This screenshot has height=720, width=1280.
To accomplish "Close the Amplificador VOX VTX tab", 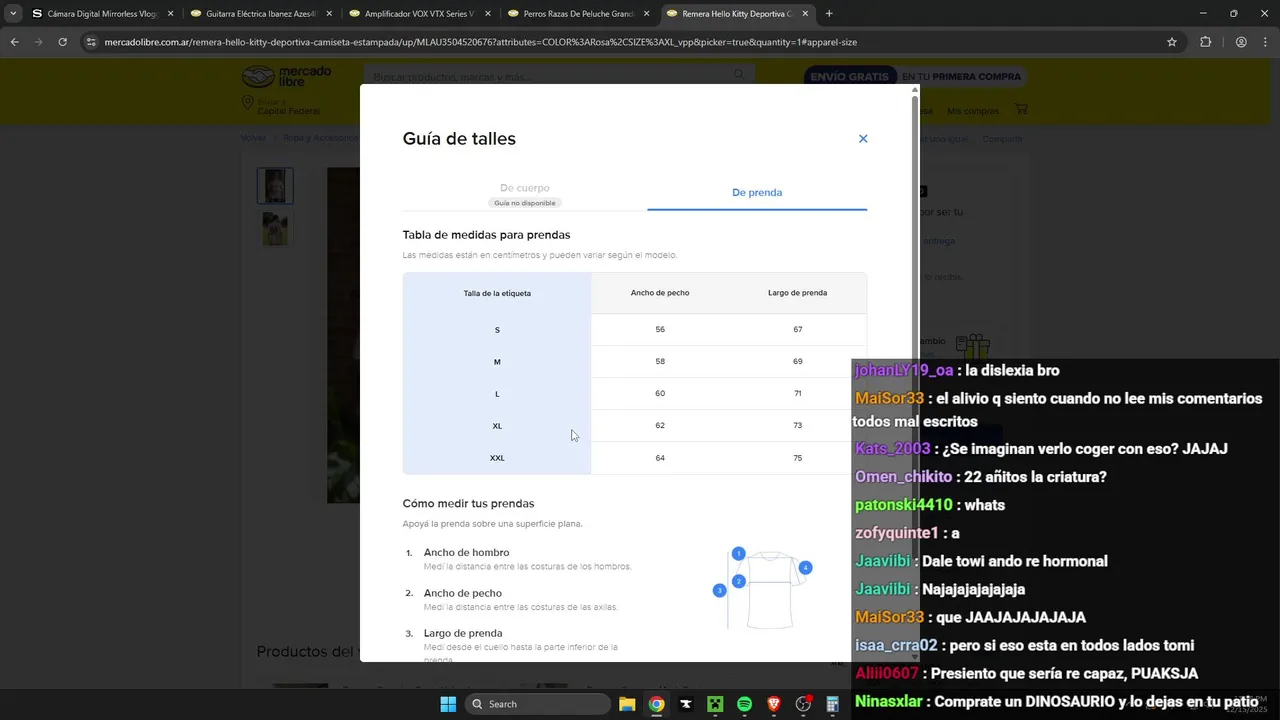I will click(488, 14).
